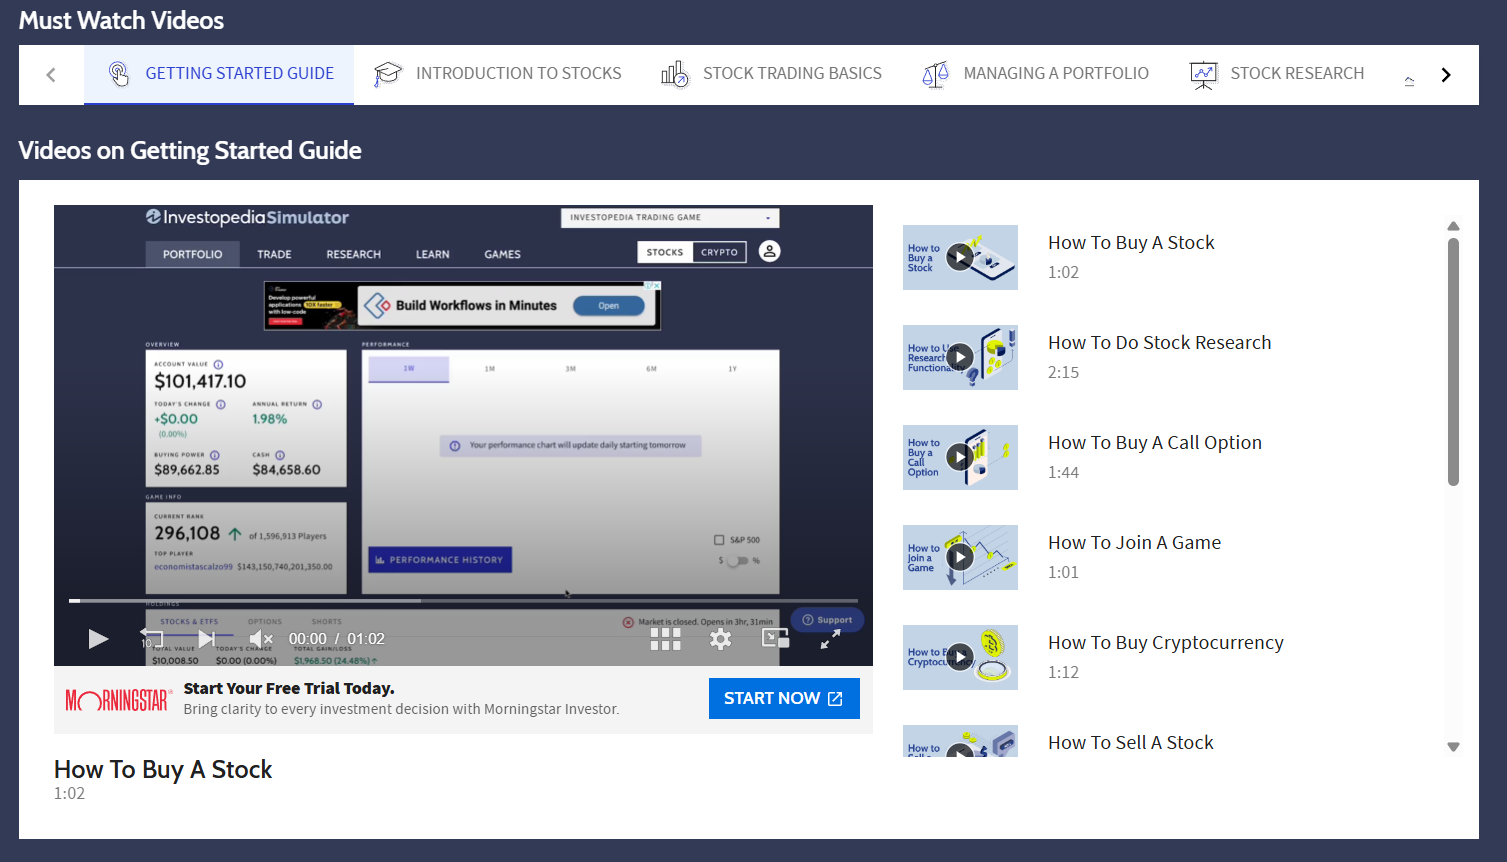The height and width of the screenshot is (862, 1507).
Task: Open the How To Join A Game title
Action: tap(1134, 543)
